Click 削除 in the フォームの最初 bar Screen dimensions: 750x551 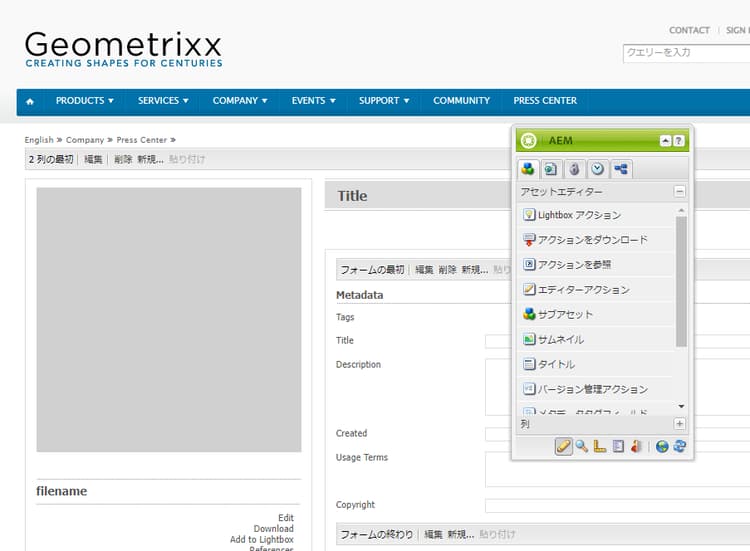447,270
